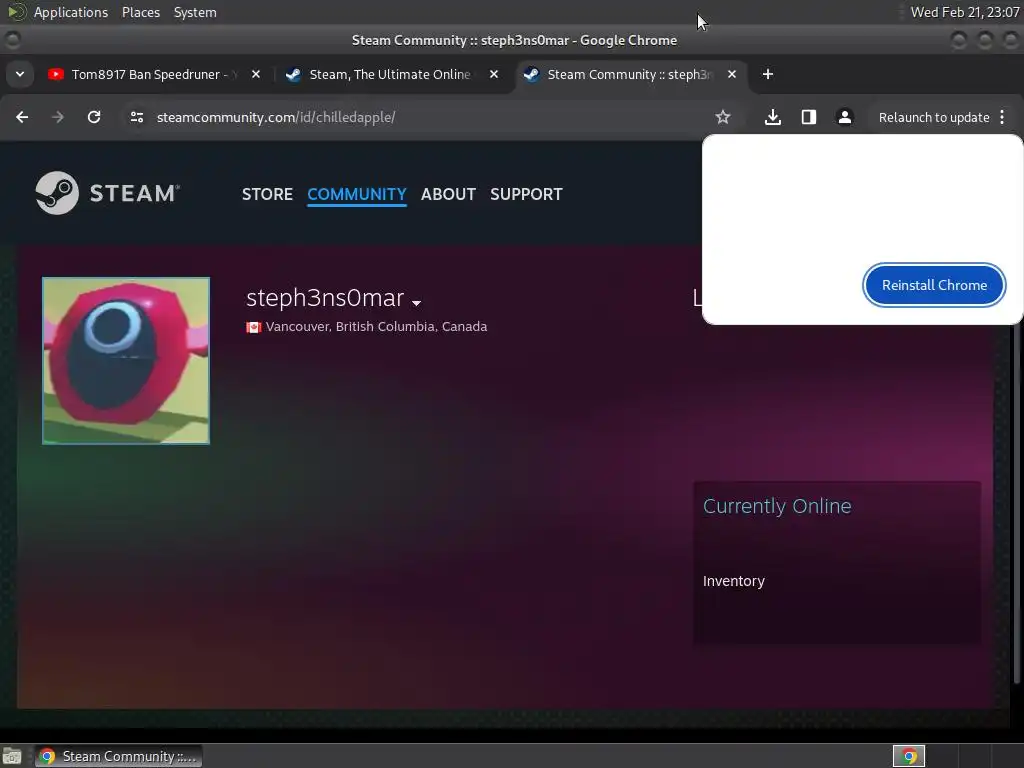Click the Steam logo

[108, 193]
